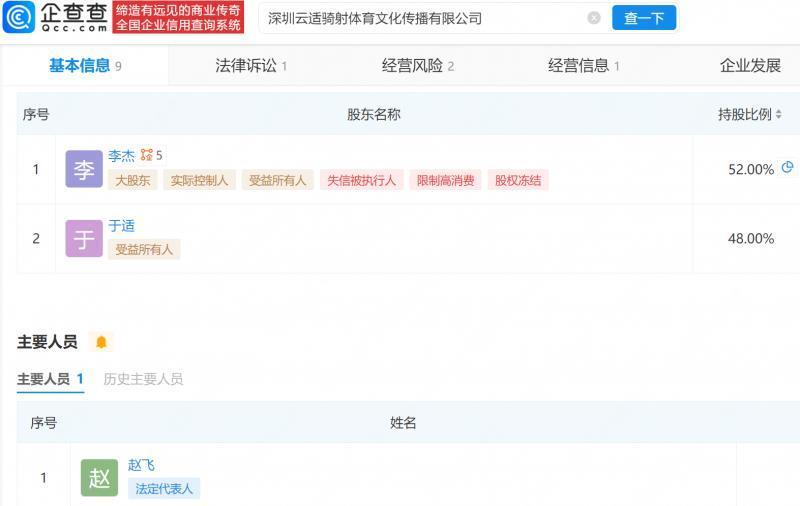Screen dimensions: 800x506
Task: Sort by 持股比例 using the sort arrows
Action: click(779, 115)
